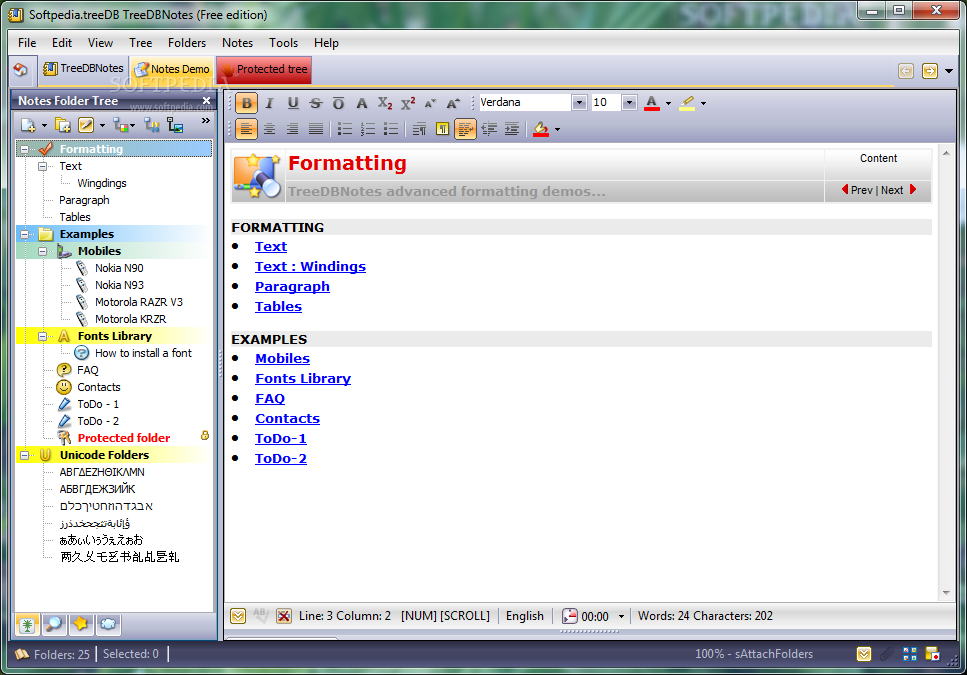Open the Fonts Library hyperlink
The height and width of the screenshot is (675, 967).
303,378
